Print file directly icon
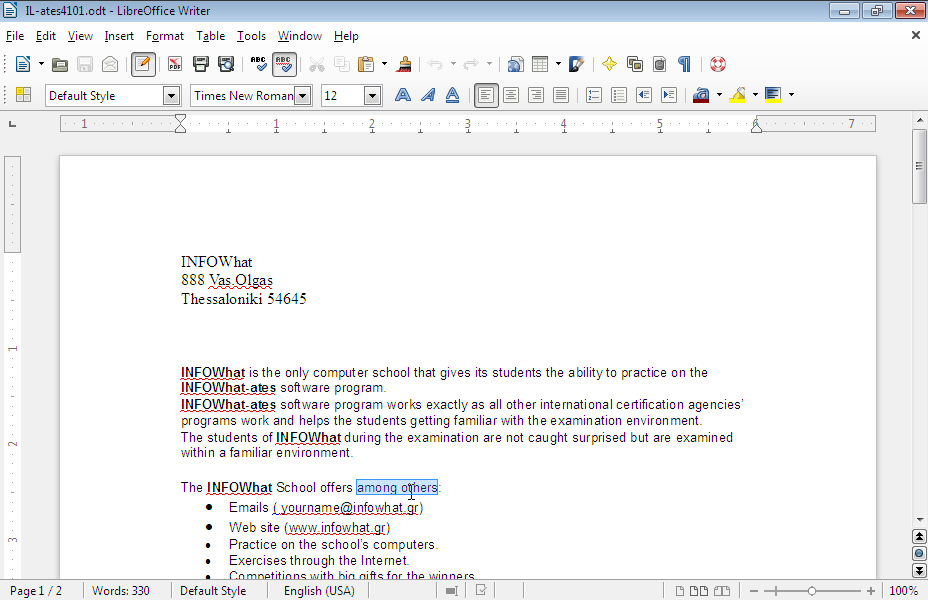Image resolution: width=928 pixels, height=600 pixels. pos(201,64)
